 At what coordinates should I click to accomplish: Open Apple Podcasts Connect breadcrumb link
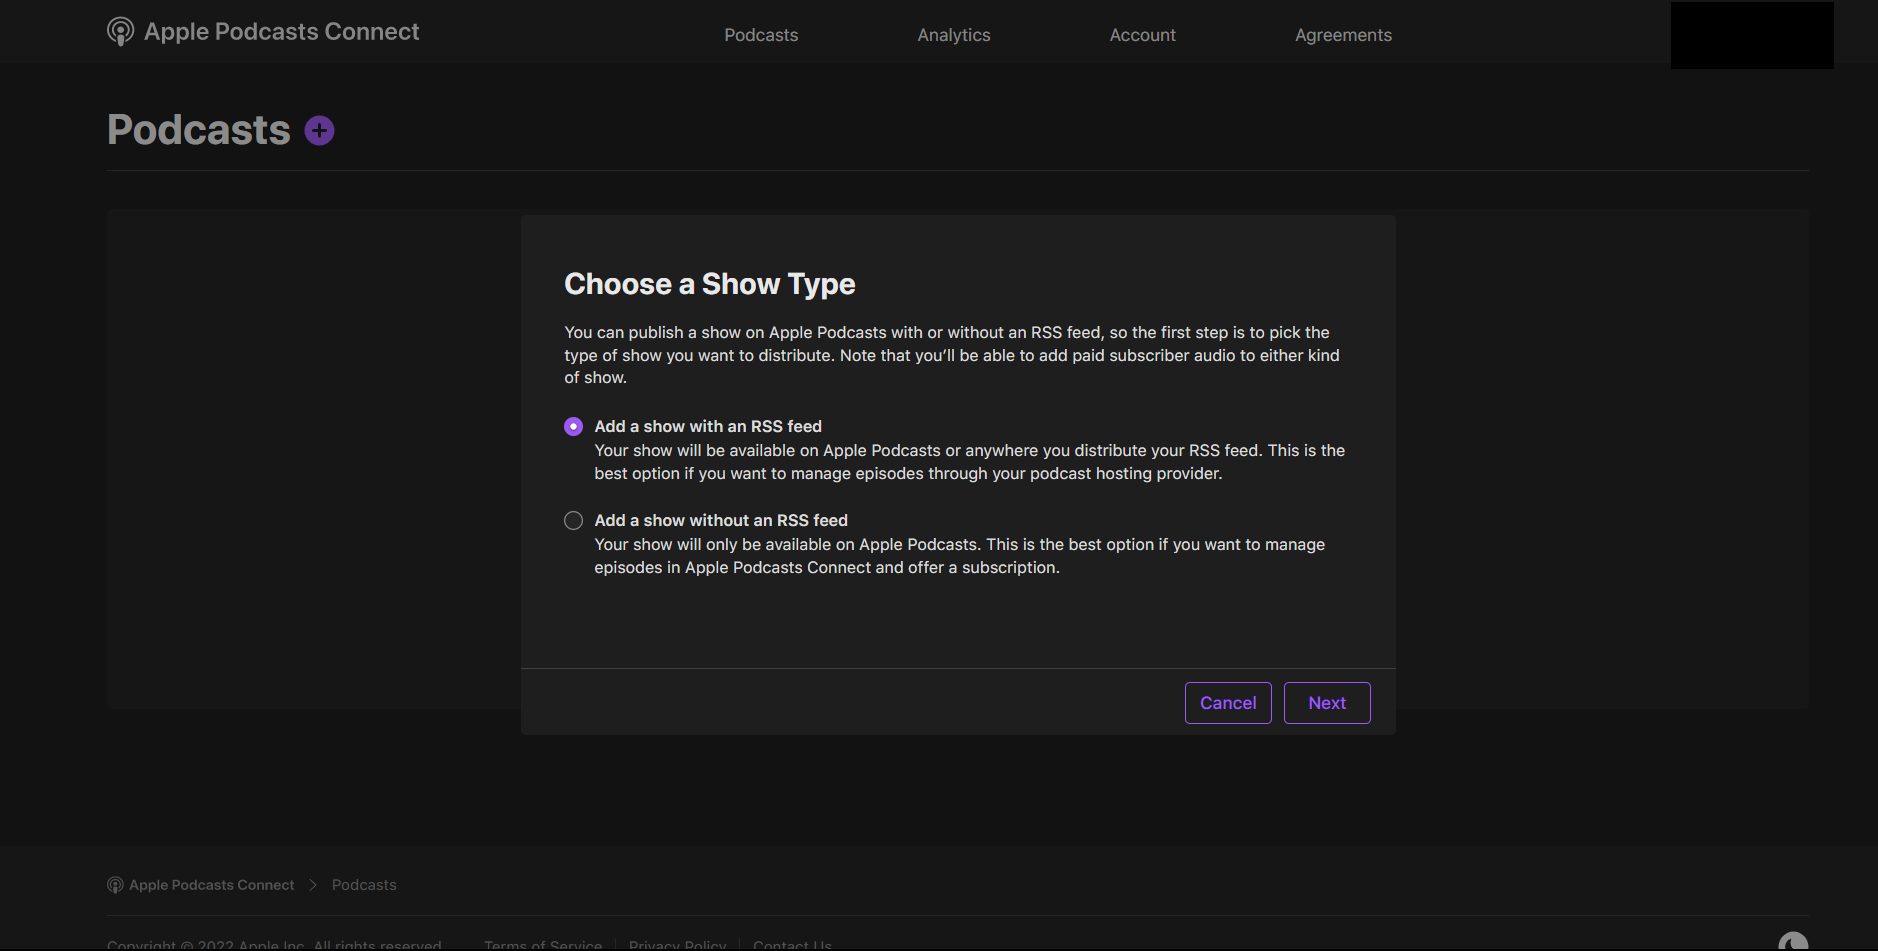pyautogui.click(x=211, y=885)
